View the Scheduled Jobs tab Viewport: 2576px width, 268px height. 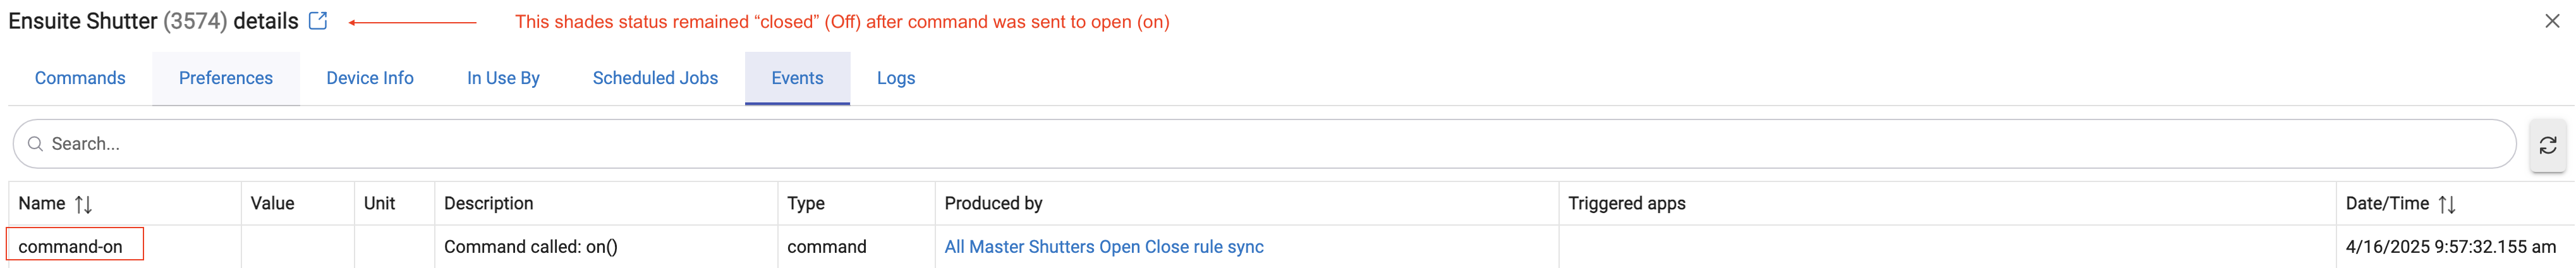pyautogui.click(x=655, y=78)
